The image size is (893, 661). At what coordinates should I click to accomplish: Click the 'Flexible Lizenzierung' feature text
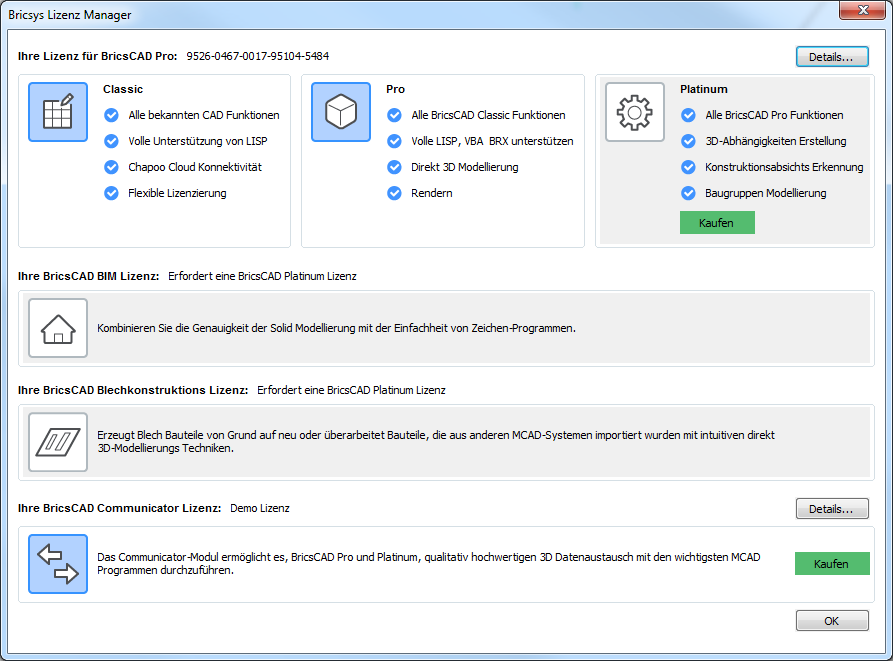coord(177,193)
